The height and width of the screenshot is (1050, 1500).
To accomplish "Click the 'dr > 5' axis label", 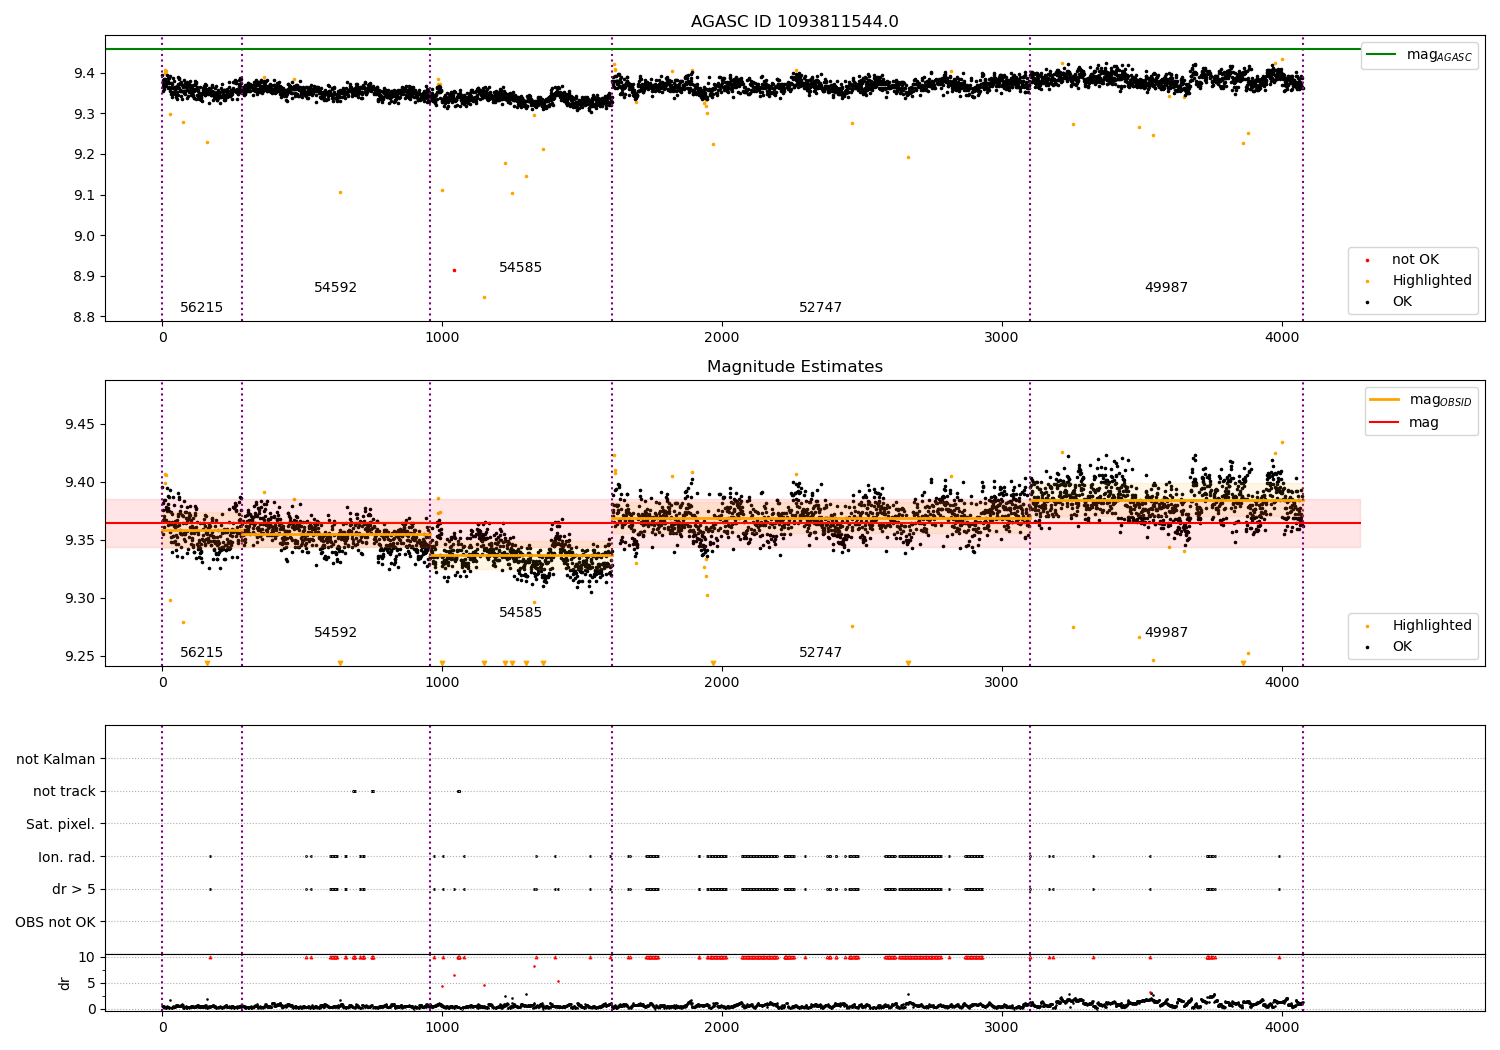I will [74, 889].
